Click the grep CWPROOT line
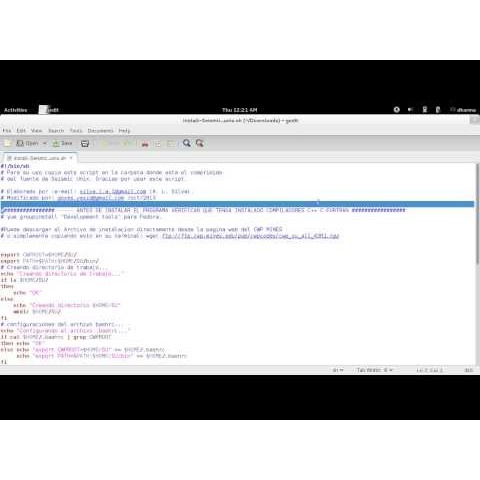 point(56,337)
